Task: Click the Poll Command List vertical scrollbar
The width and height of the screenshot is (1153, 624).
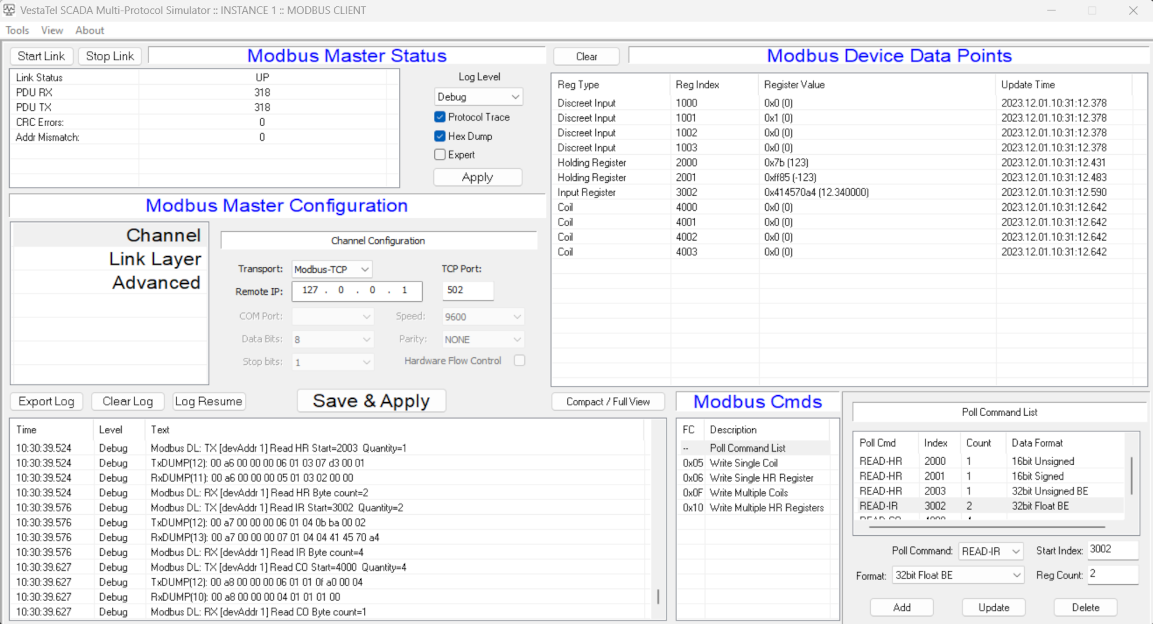Action: [x=1132, y=476]
